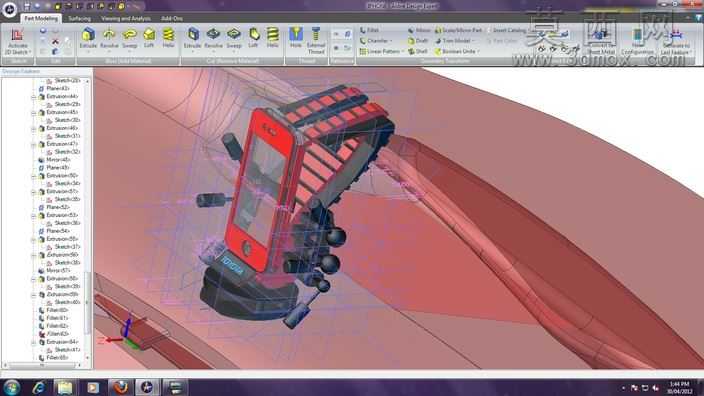Select the Cut Helix tool
The width and height of the screenshot is (704, 396).
click(x=273, y=38)
